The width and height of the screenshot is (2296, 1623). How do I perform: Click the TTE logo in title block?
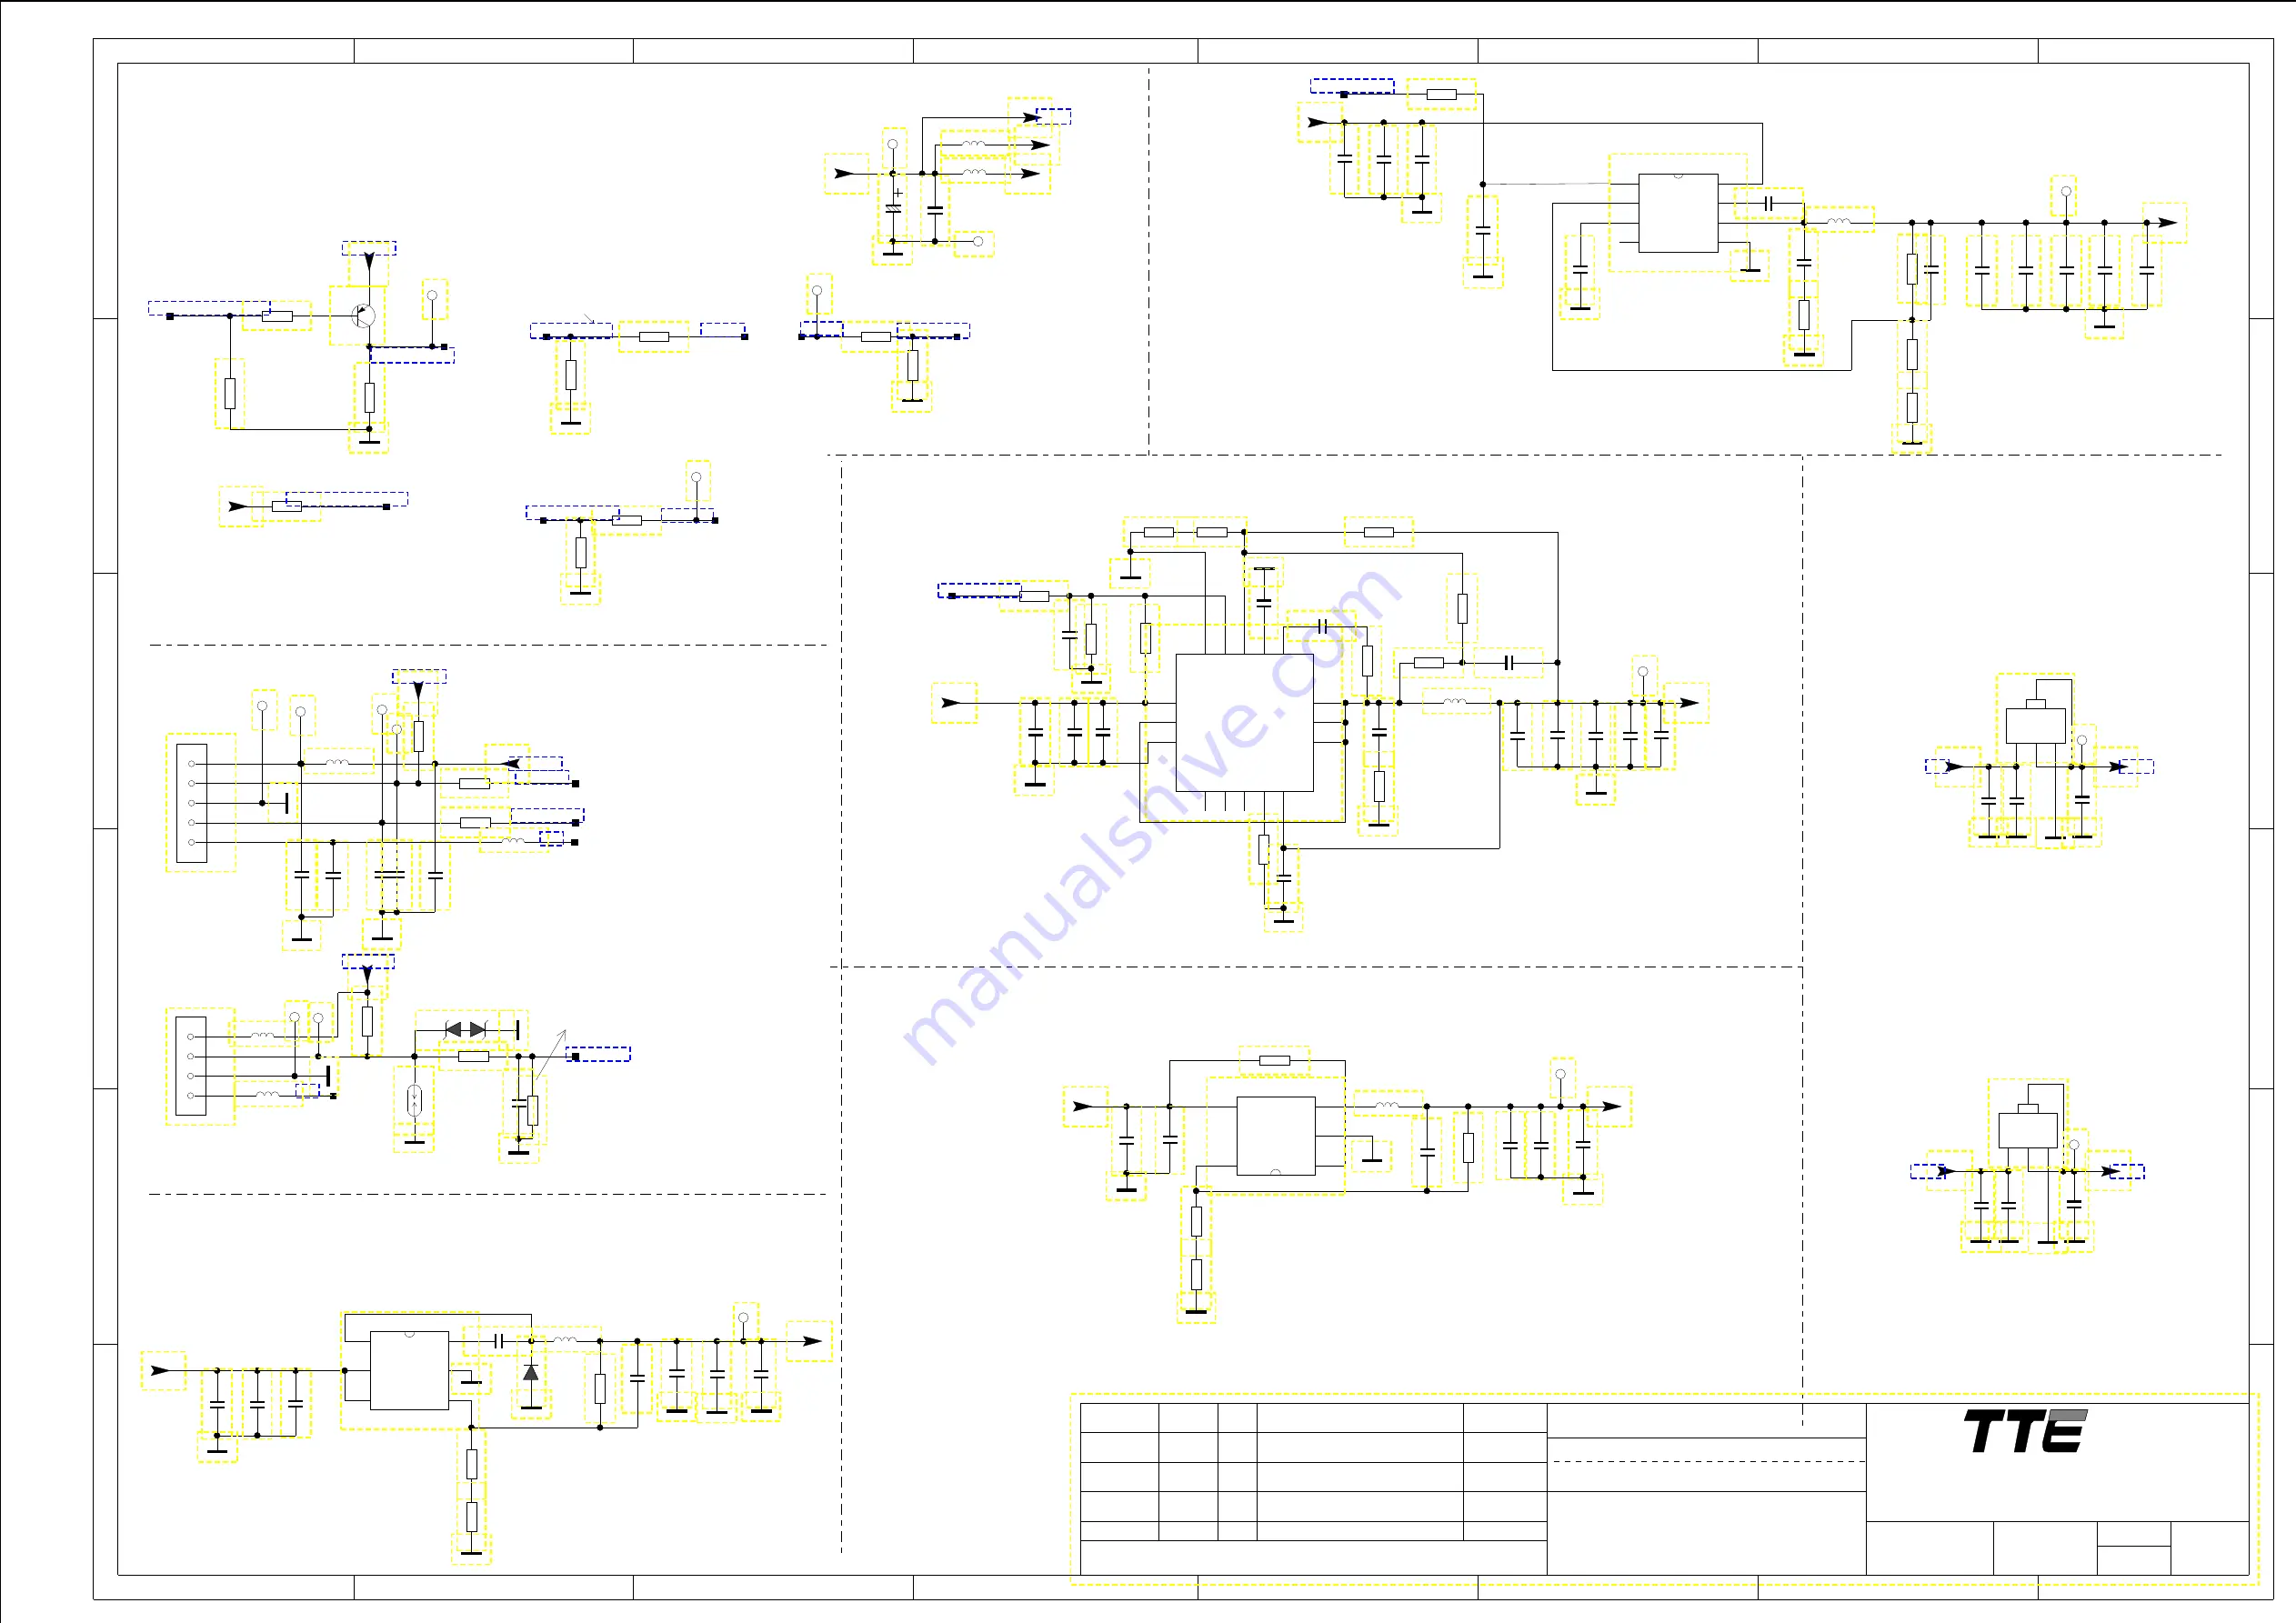point(2025,1431)
